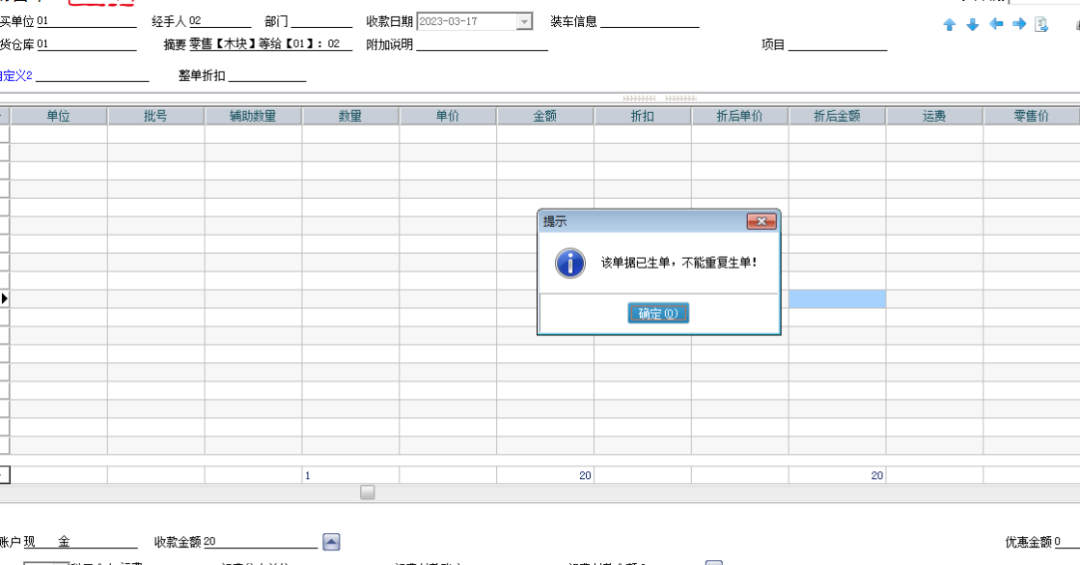Click the up arrow navigation icon

949,25
